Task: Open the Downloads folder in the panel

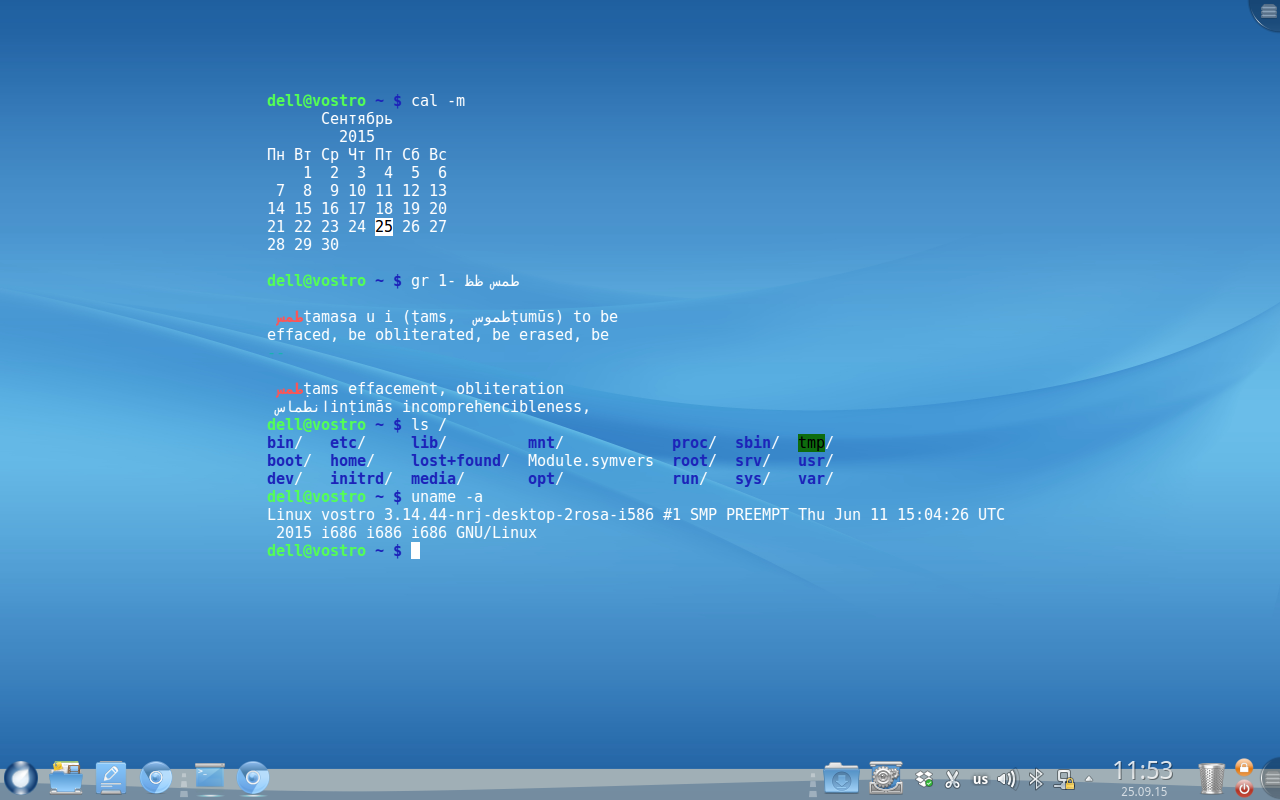Action: [841, 777]
